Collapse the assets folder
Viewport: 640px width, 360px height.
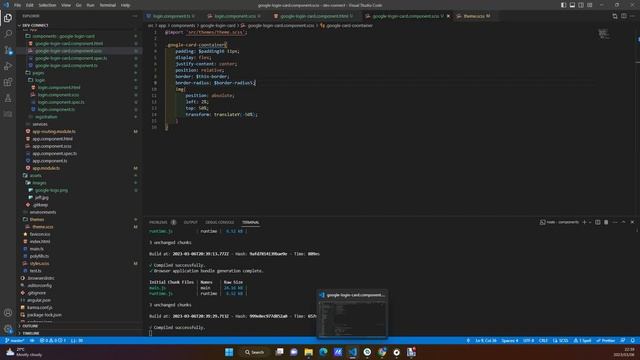coord(36,176)
